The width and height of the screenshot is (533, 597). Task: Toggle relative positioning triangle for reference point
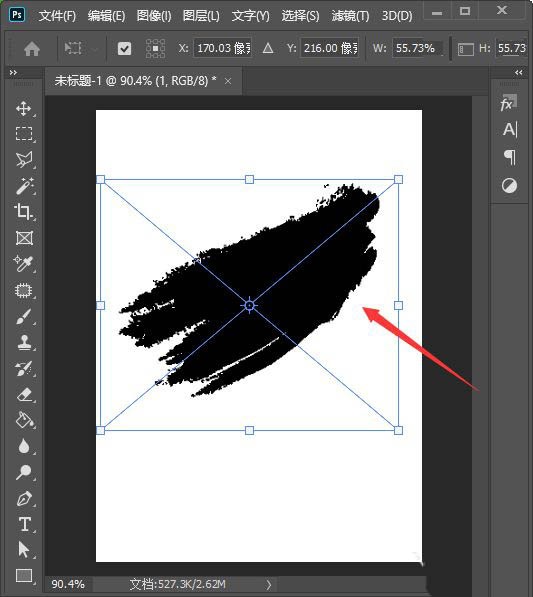(x=268, y=48)
